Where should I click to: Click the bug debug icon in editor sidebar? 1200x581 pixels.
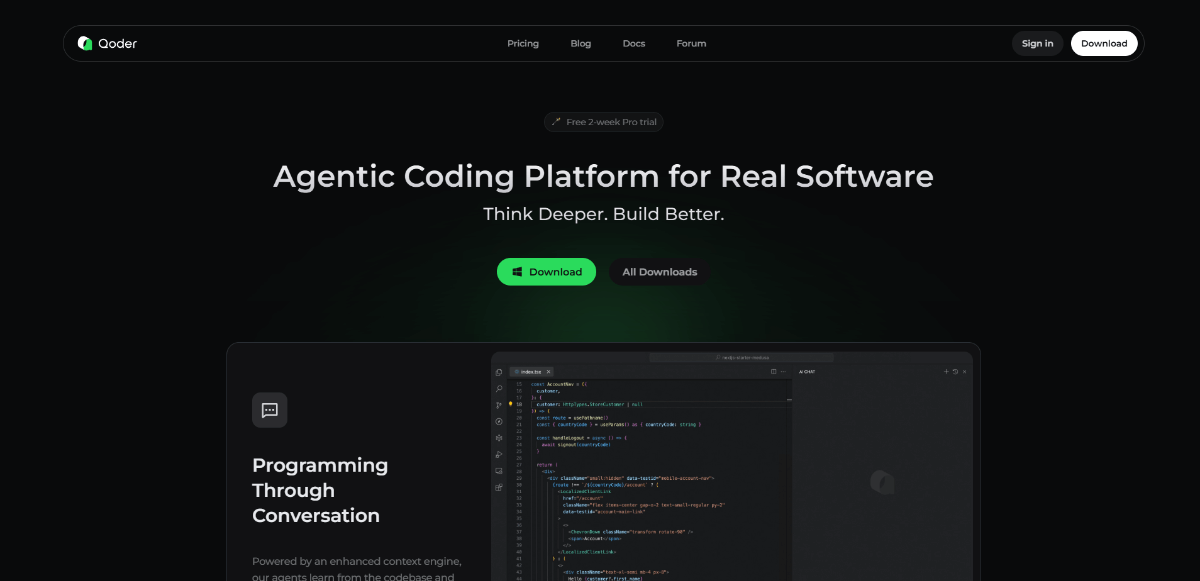pos(499,438)
